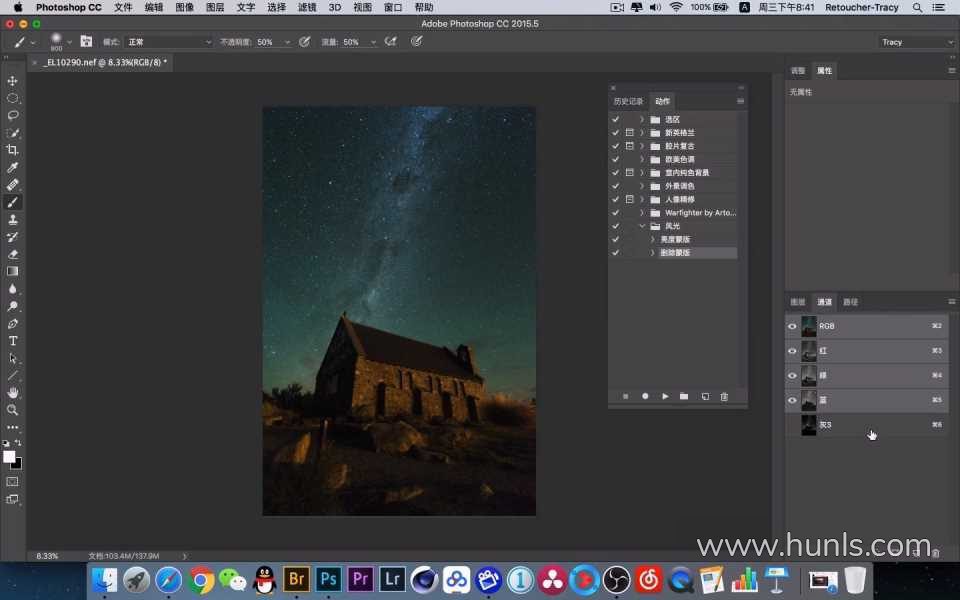
Task: Select the Eyedropper tool
Action: (12, 167)
